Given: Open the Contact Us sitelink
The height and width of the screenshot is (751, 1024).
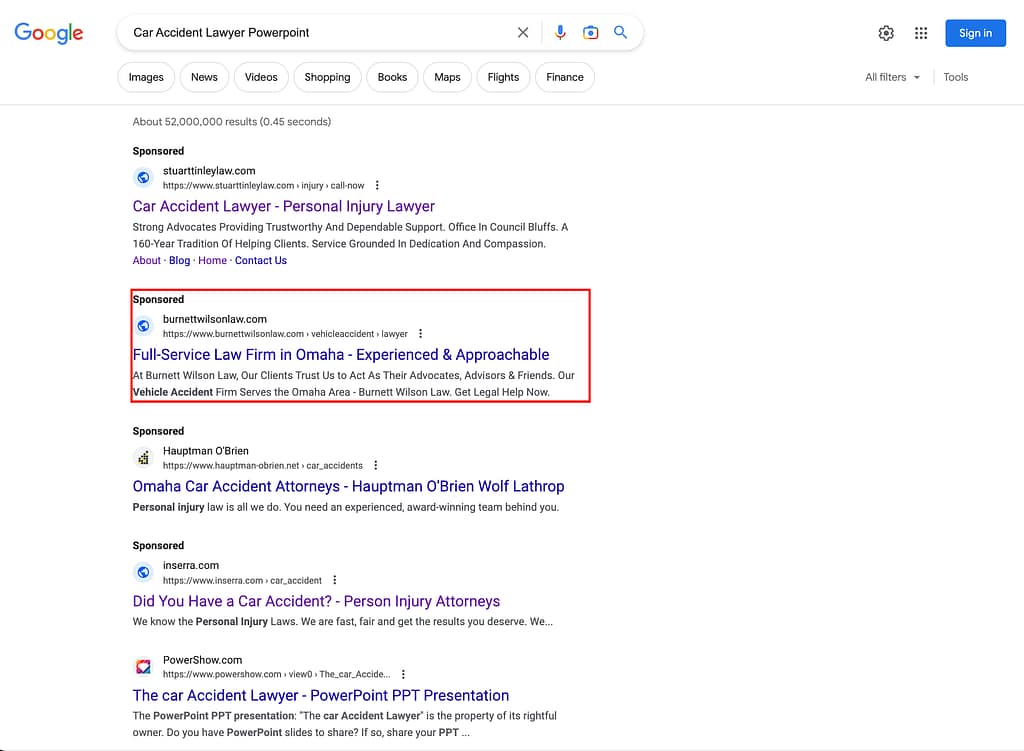Looking at the screenshot, I should (x=261, y=261).
